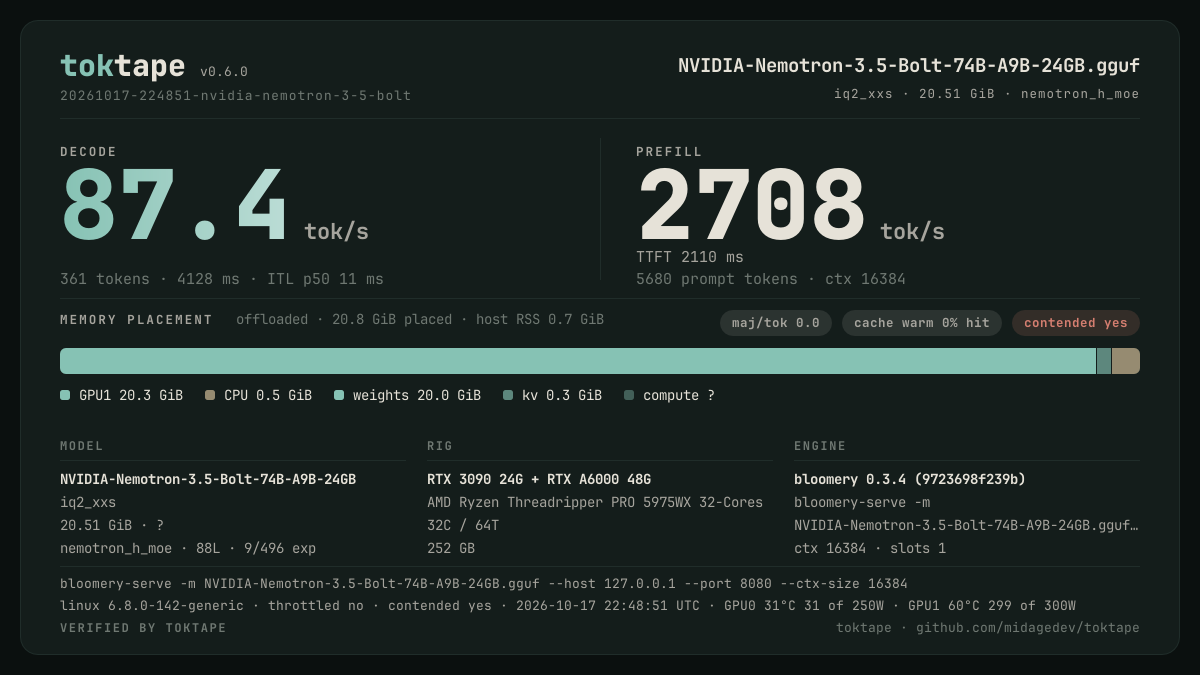Click the toktape logo title
This screenshot has height=675, width=1200.
(122, 66)
